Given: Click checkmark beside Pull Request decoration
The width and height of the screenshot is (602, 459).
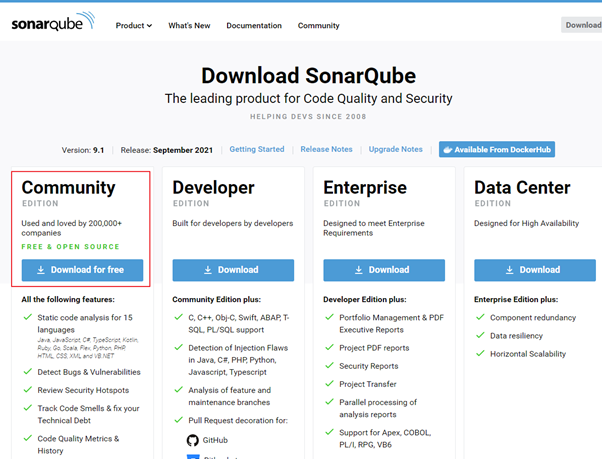Looking at the screenshot, I should pyautogui.click(x=179, y=420).
